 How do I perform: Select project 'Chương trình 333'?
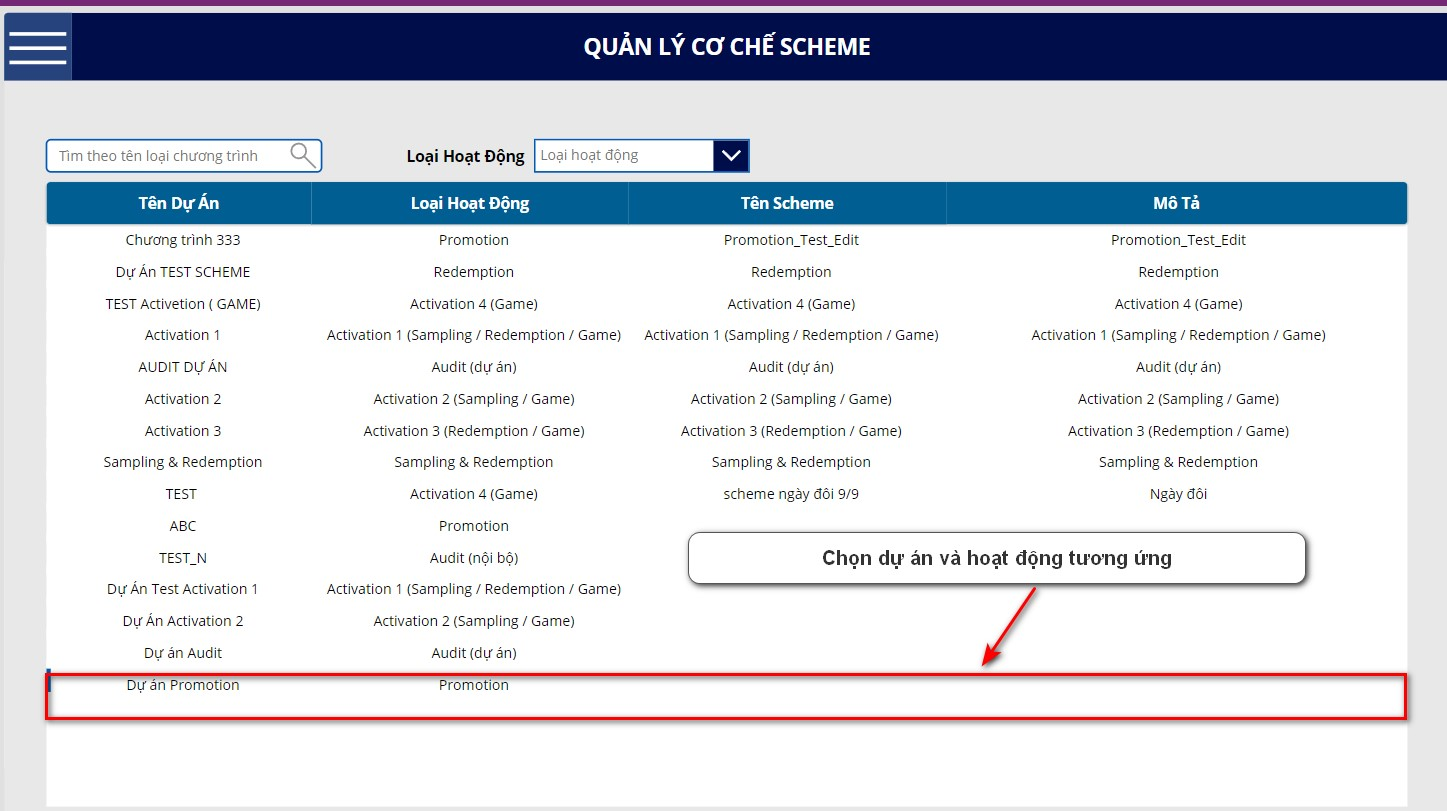coord(183,240)
